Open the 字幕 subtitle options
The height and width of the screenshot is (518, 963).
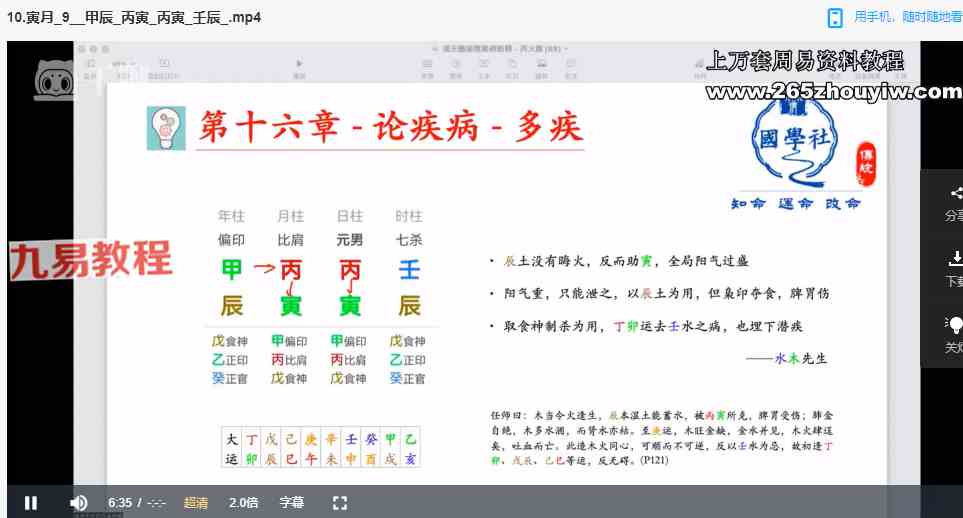[x=291, y=502]
